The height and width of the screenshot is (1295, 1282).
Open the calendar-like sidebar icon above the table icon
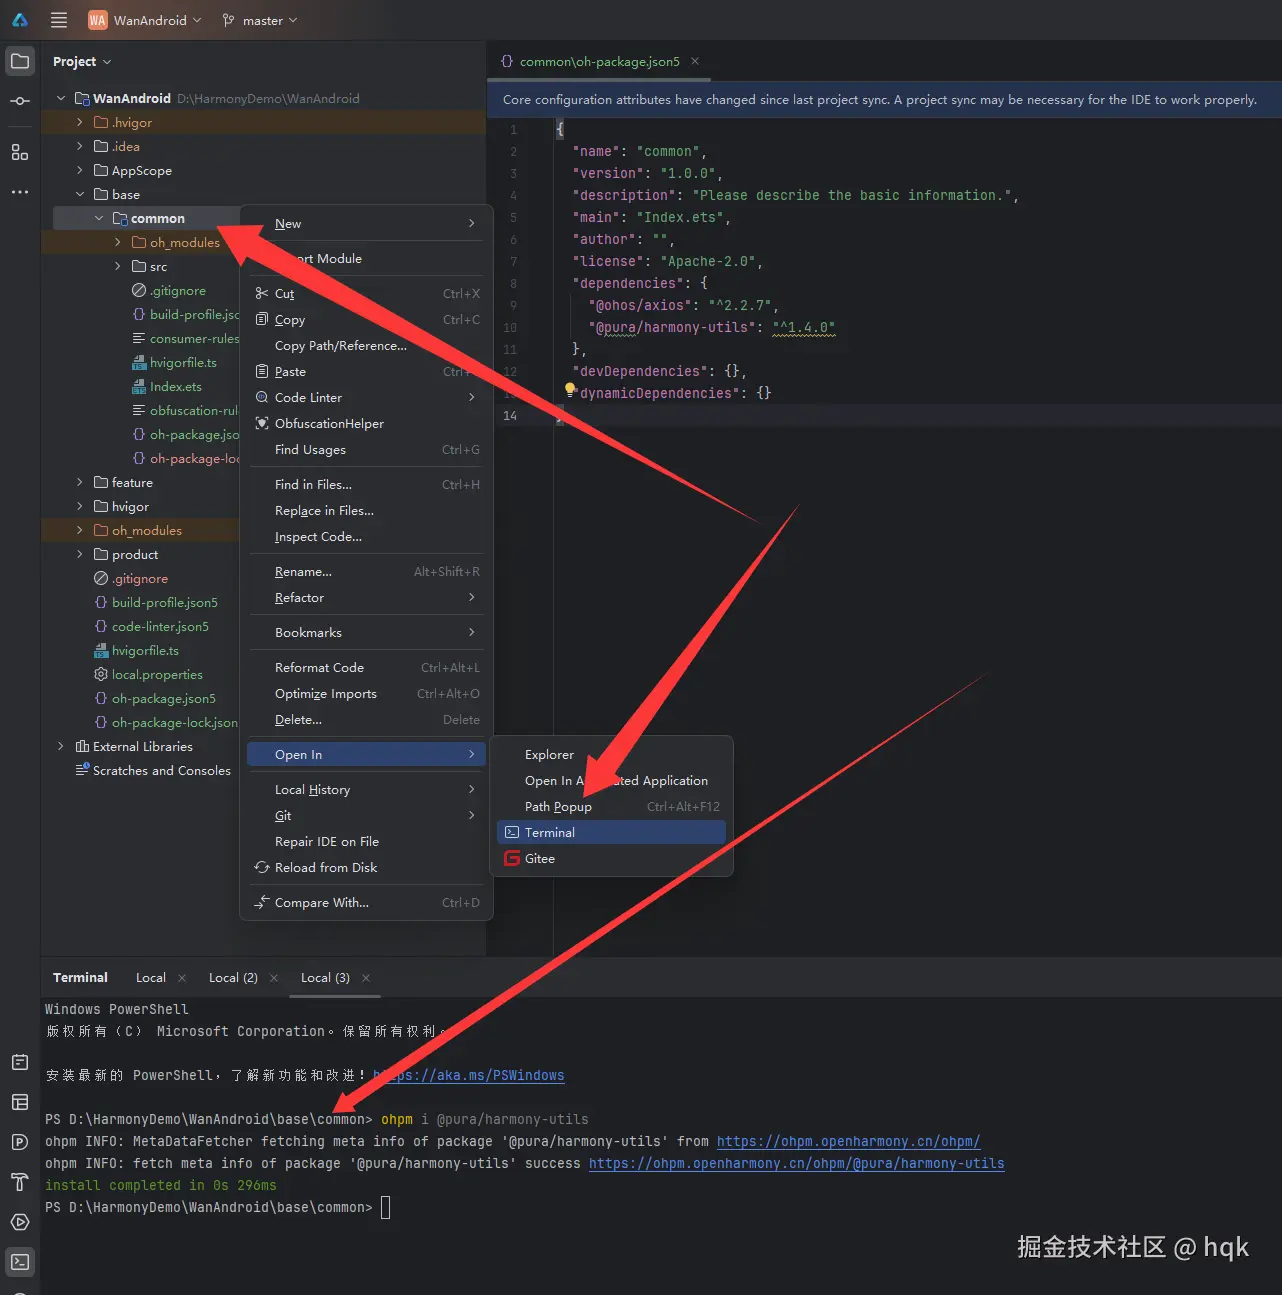[x=20, y=1062]
